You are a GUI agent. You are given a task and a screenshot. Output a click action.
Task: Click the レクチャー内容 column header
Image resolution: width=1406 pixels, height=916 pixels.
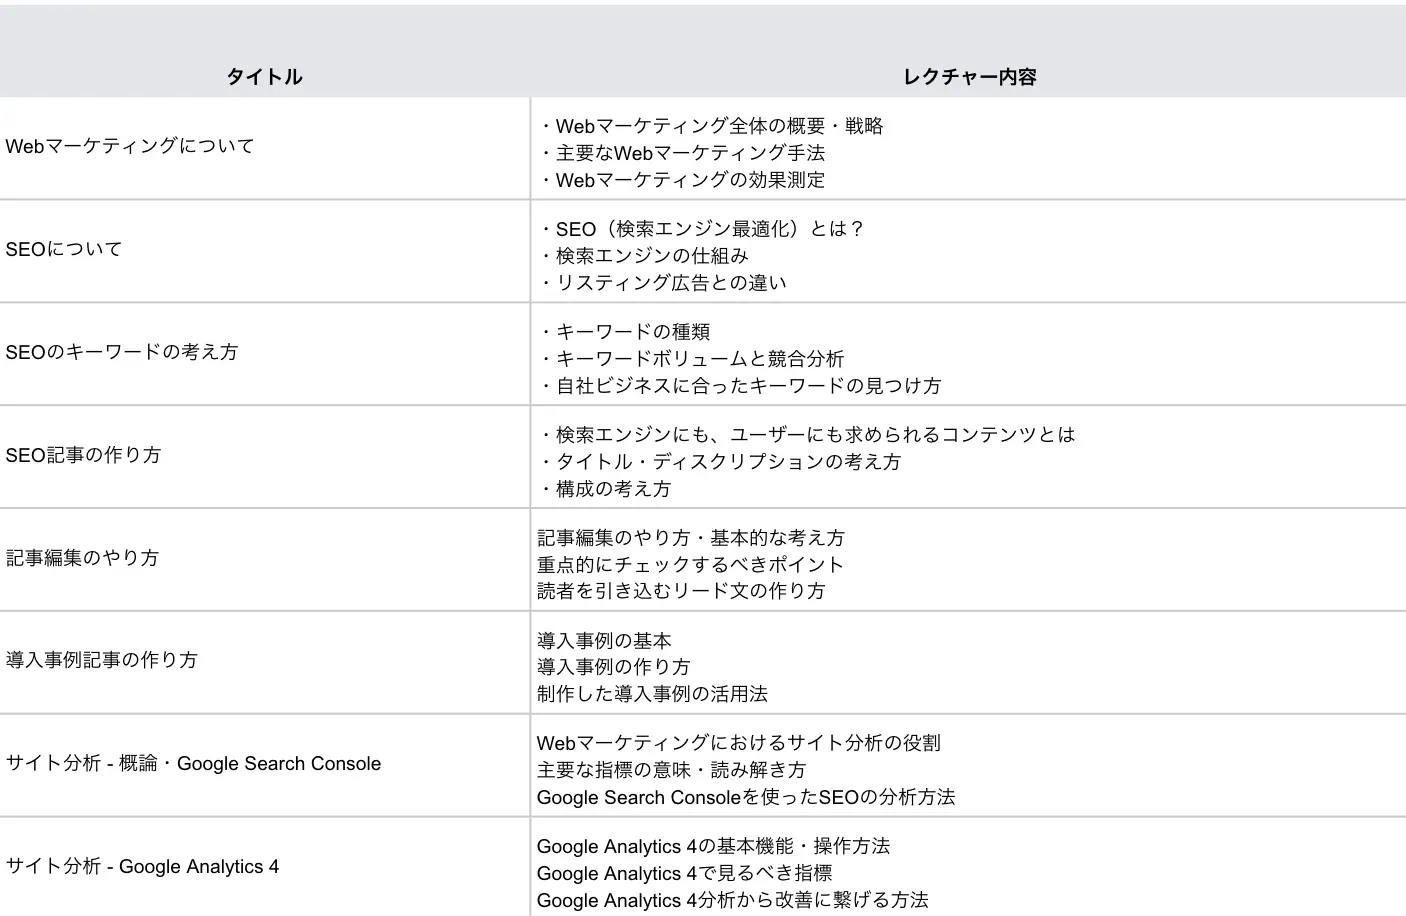pyautogui.click(x=969, y=77)
